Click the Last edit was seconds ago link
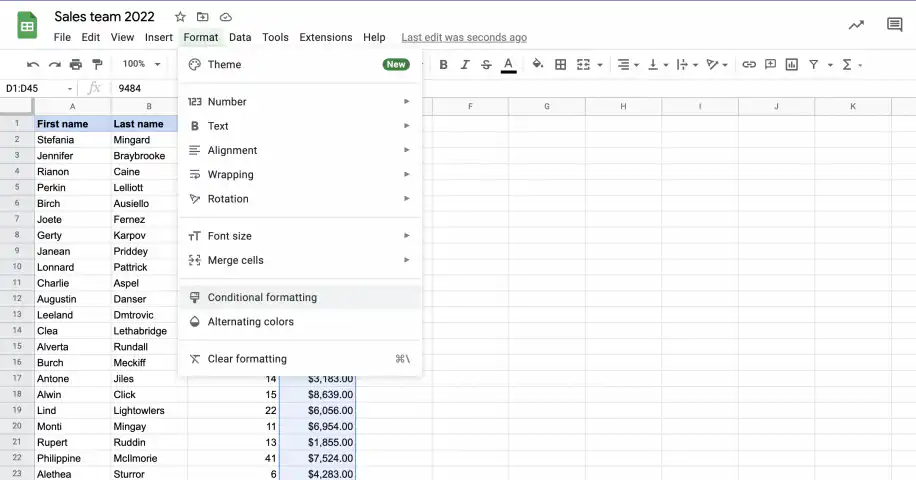The image size is (916, 480). point(464,37)
